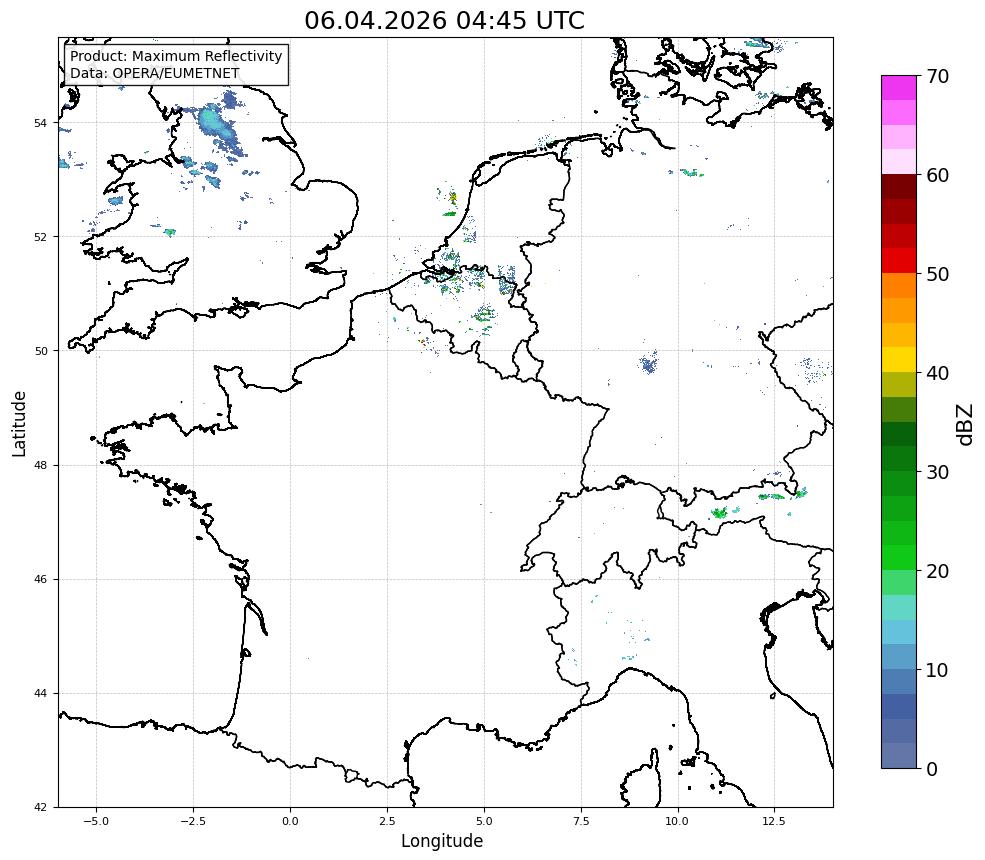Click colorbar tick label "20"
The width and height of the screenshot is (985, 860).
click(937, 571)
